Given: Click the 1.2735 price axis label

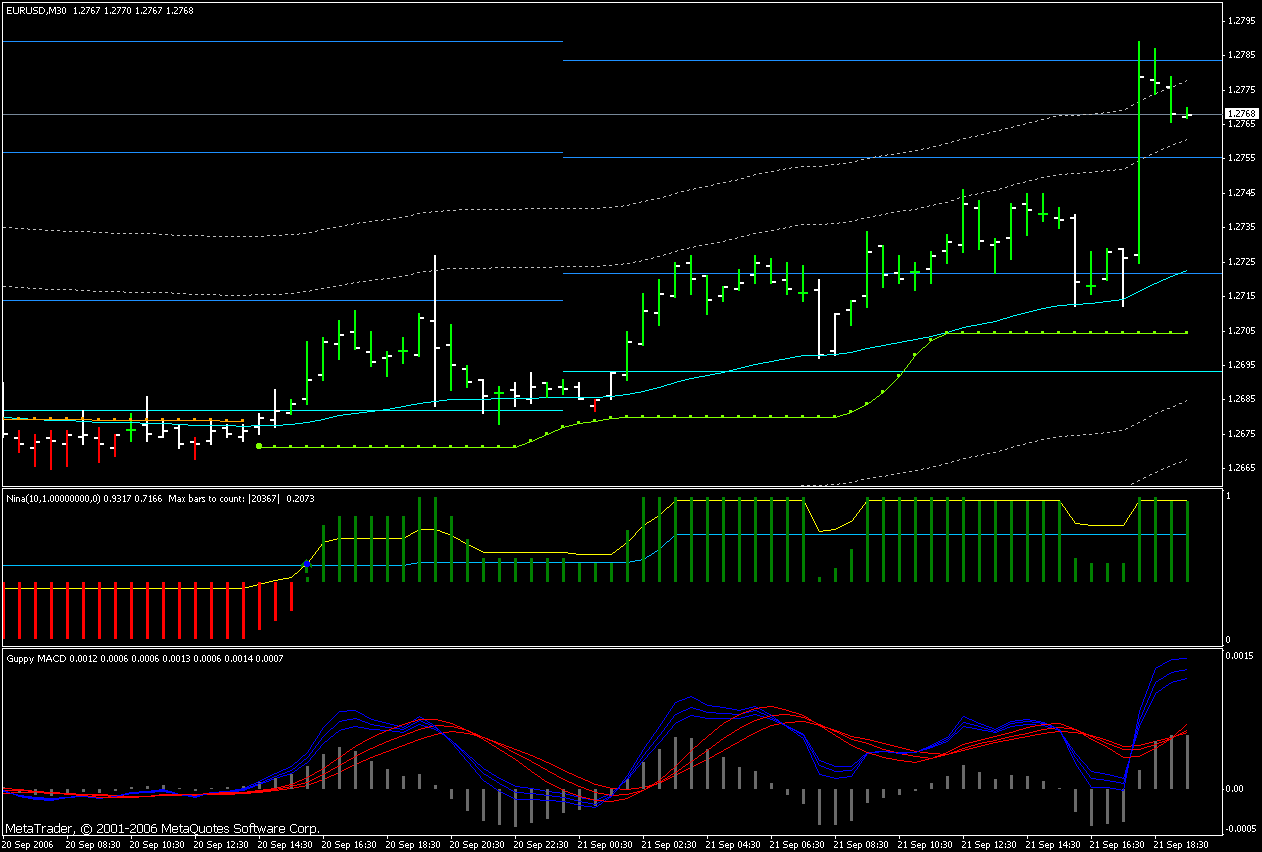Looking at the screenshot, I should (x=1243, y=227).
